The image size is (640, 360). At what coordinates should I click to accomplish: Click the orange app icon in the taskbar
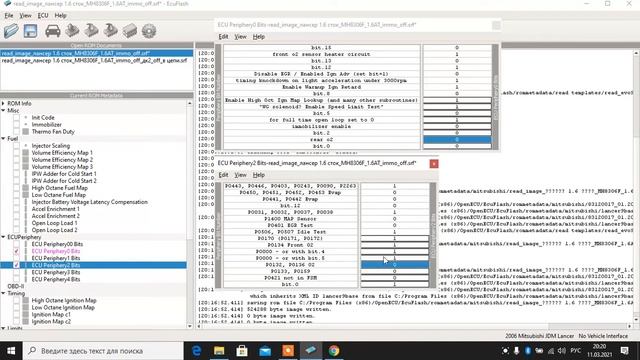pyautogui.click(x=288, y=351)
